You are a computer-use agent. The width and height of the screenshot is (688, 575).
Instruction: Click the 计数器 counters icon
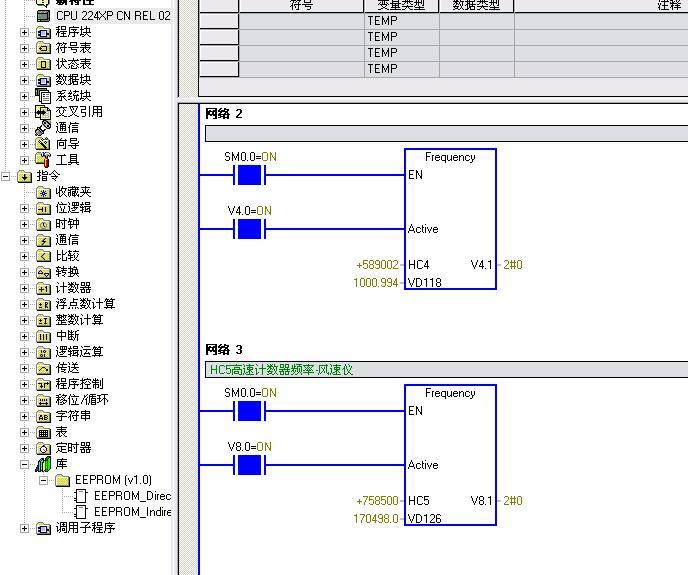pos(43,288)
